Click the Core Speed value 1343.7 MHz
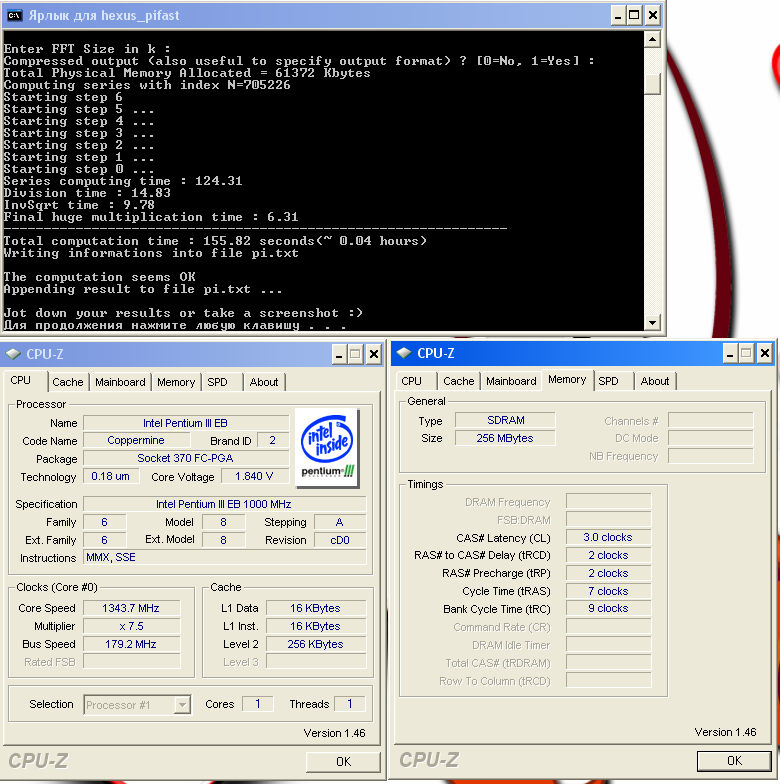The image size is (780, 784). click(131, 608)
